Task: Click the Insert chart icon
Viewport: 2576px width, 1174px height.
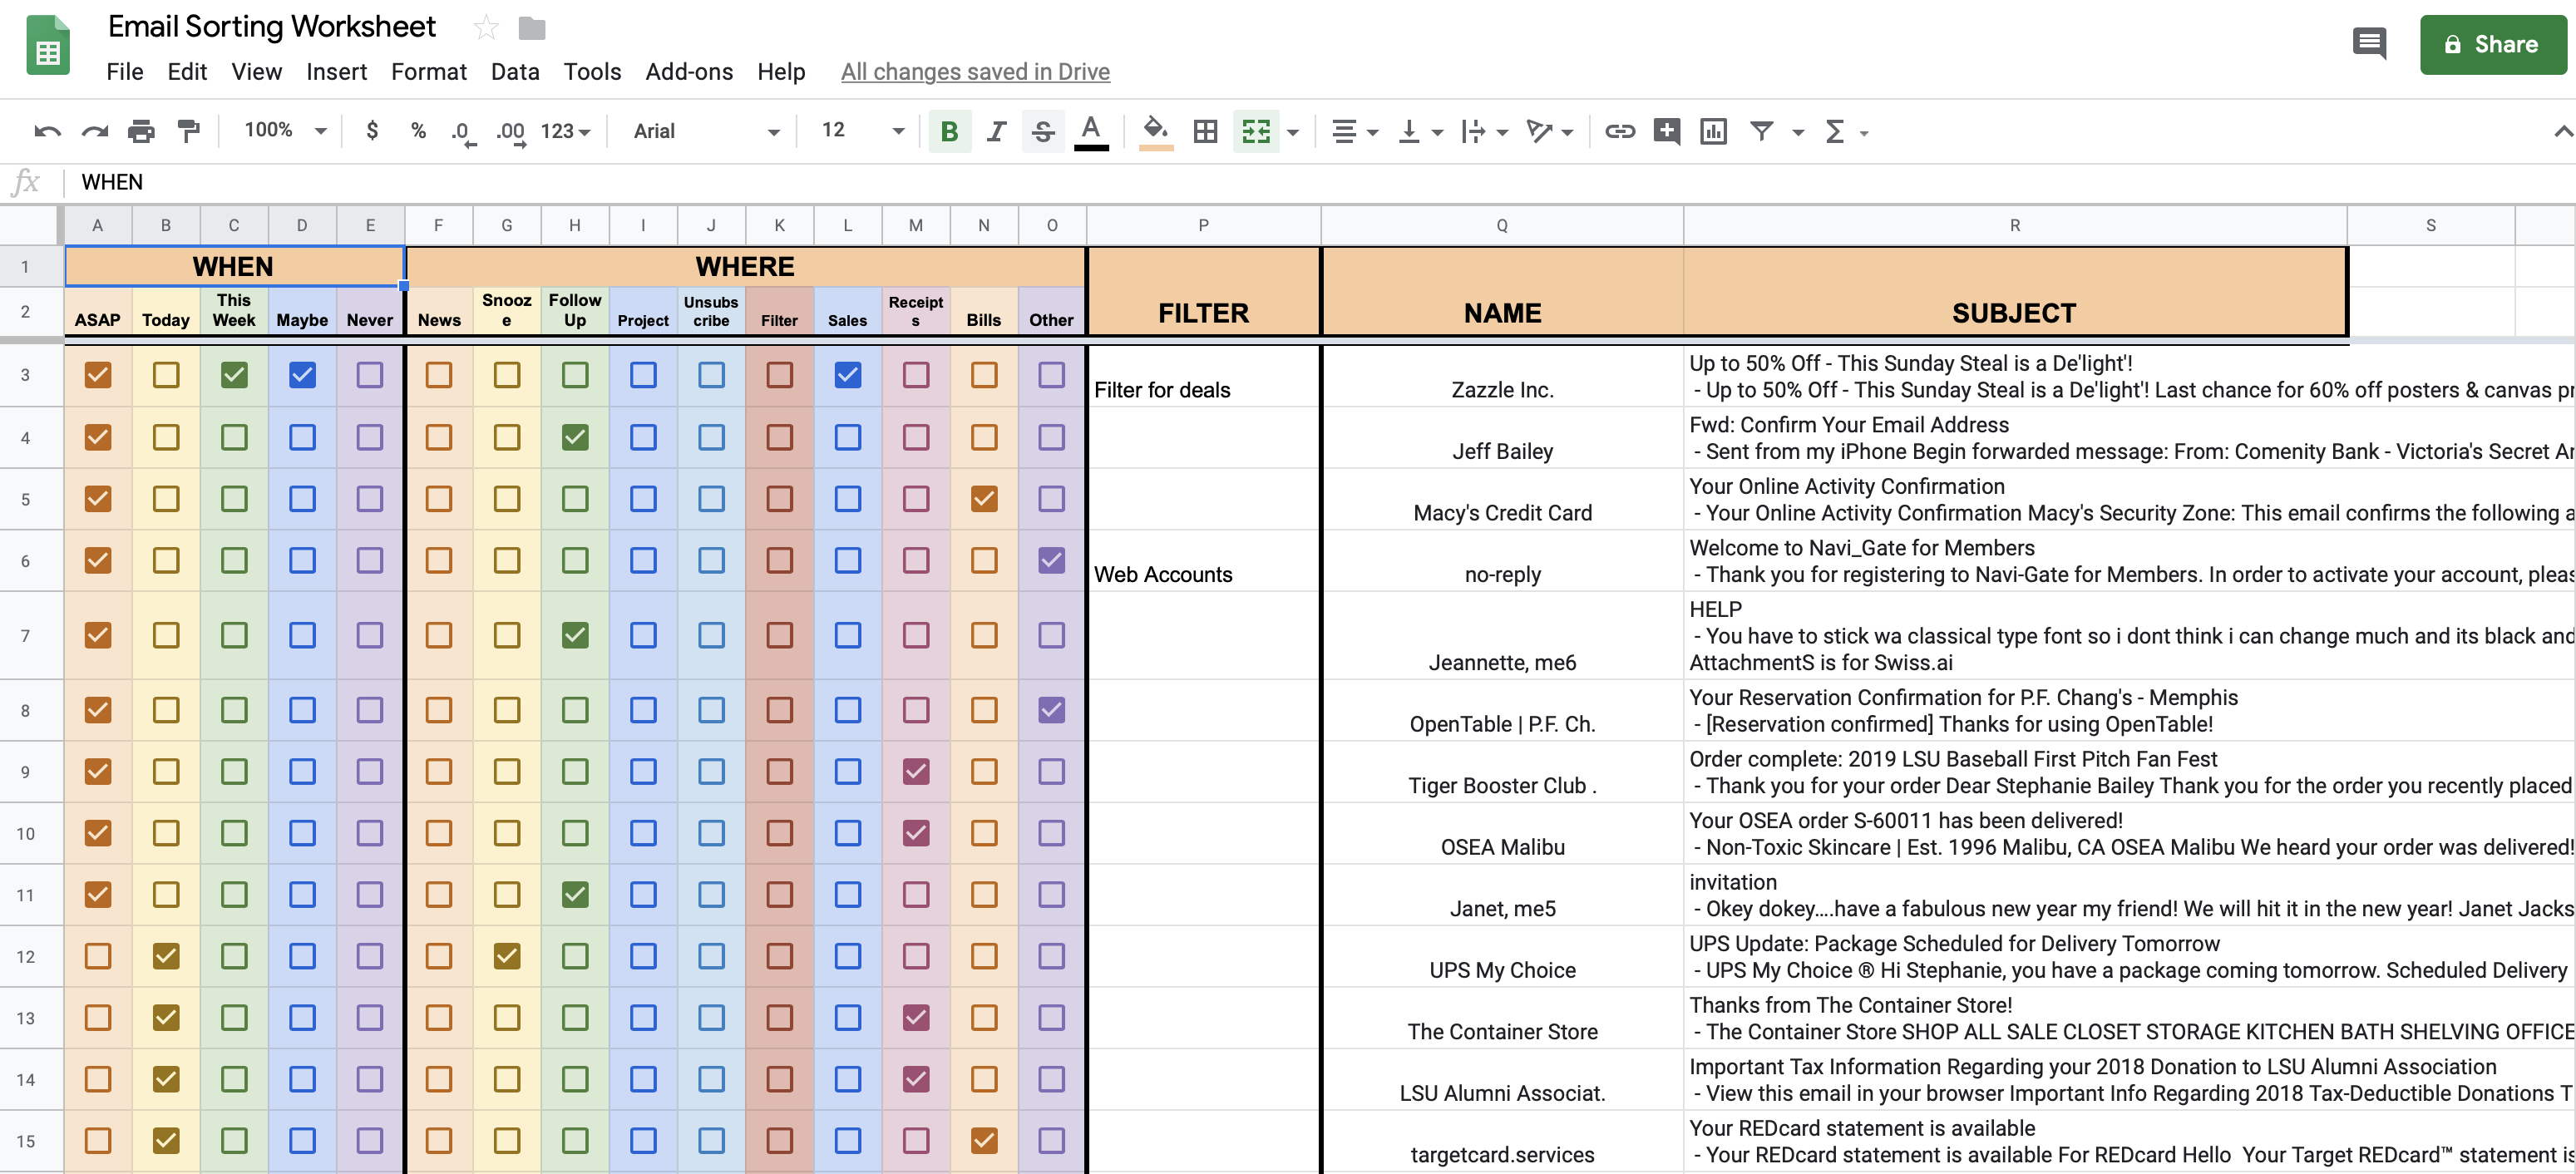Action: (1713, 131)
